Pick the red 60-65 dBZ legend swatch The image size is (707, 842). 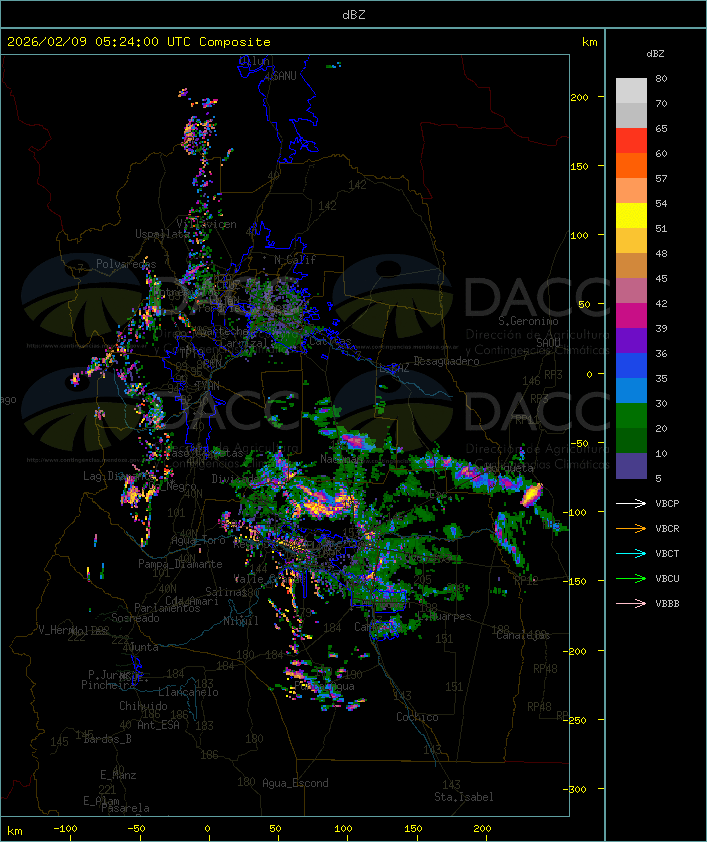[631, 141]
